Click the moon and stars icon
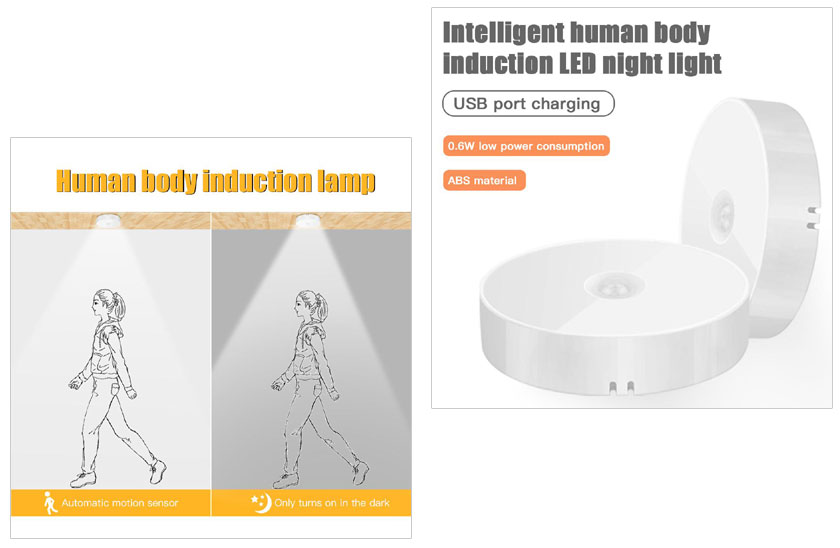840x548 pixels. (x=261, y=502)
